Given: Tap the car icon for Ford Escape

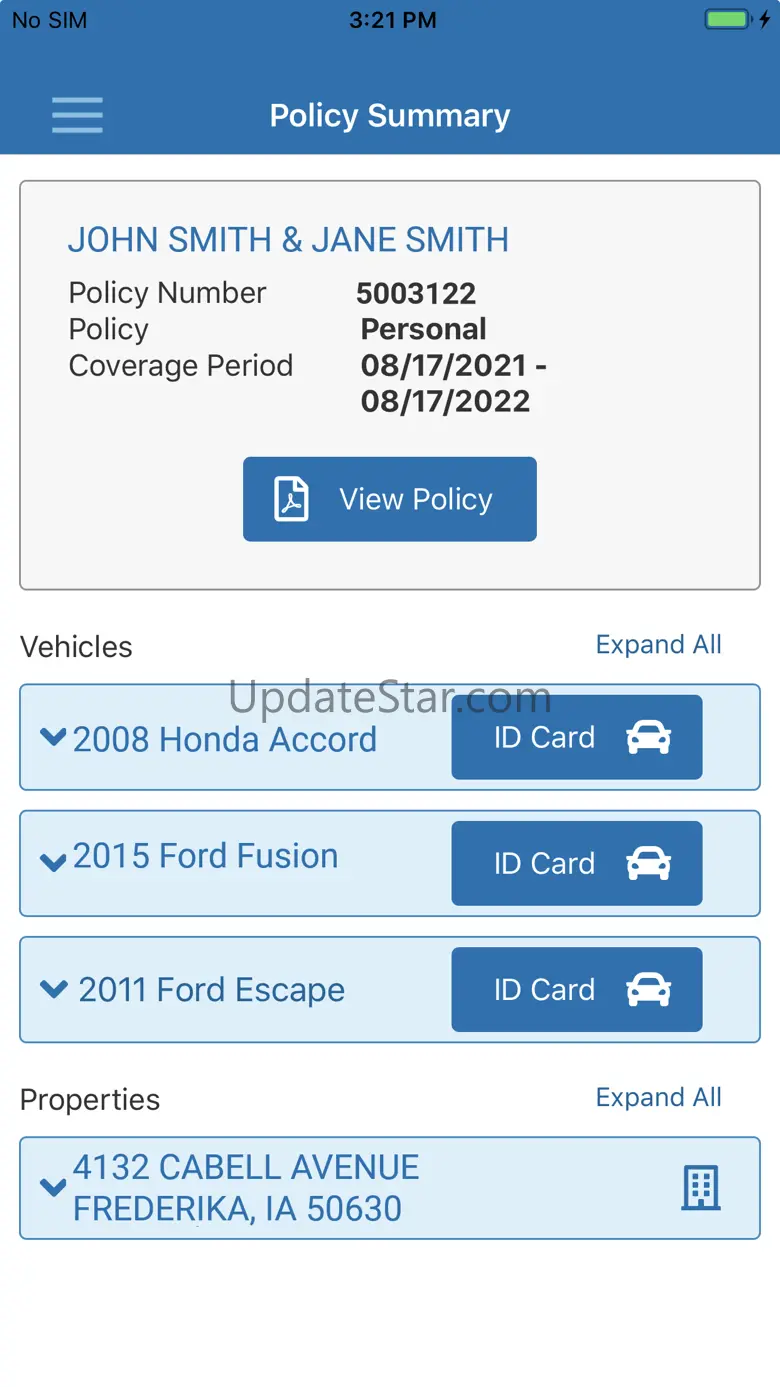Looking at the screenshot, I should tap(648, 990).
